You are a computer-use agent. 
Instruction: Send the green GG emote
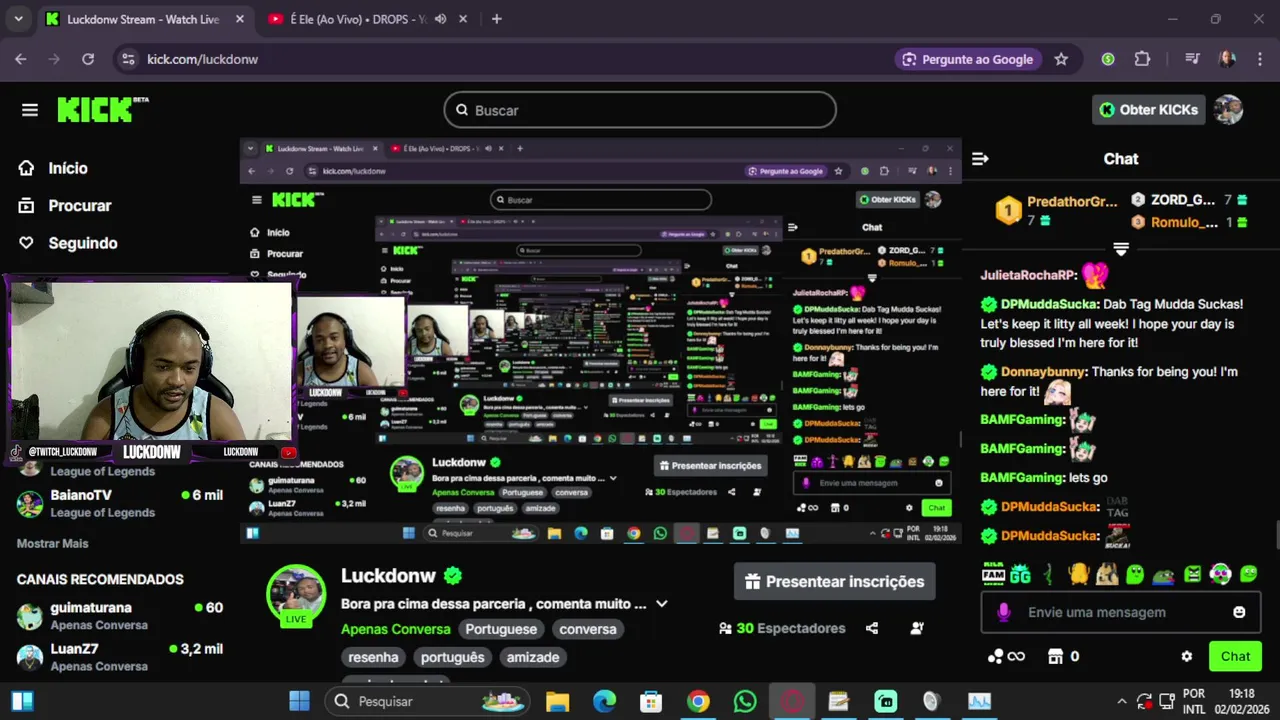pyautogui.click(x=1020, y=574)
